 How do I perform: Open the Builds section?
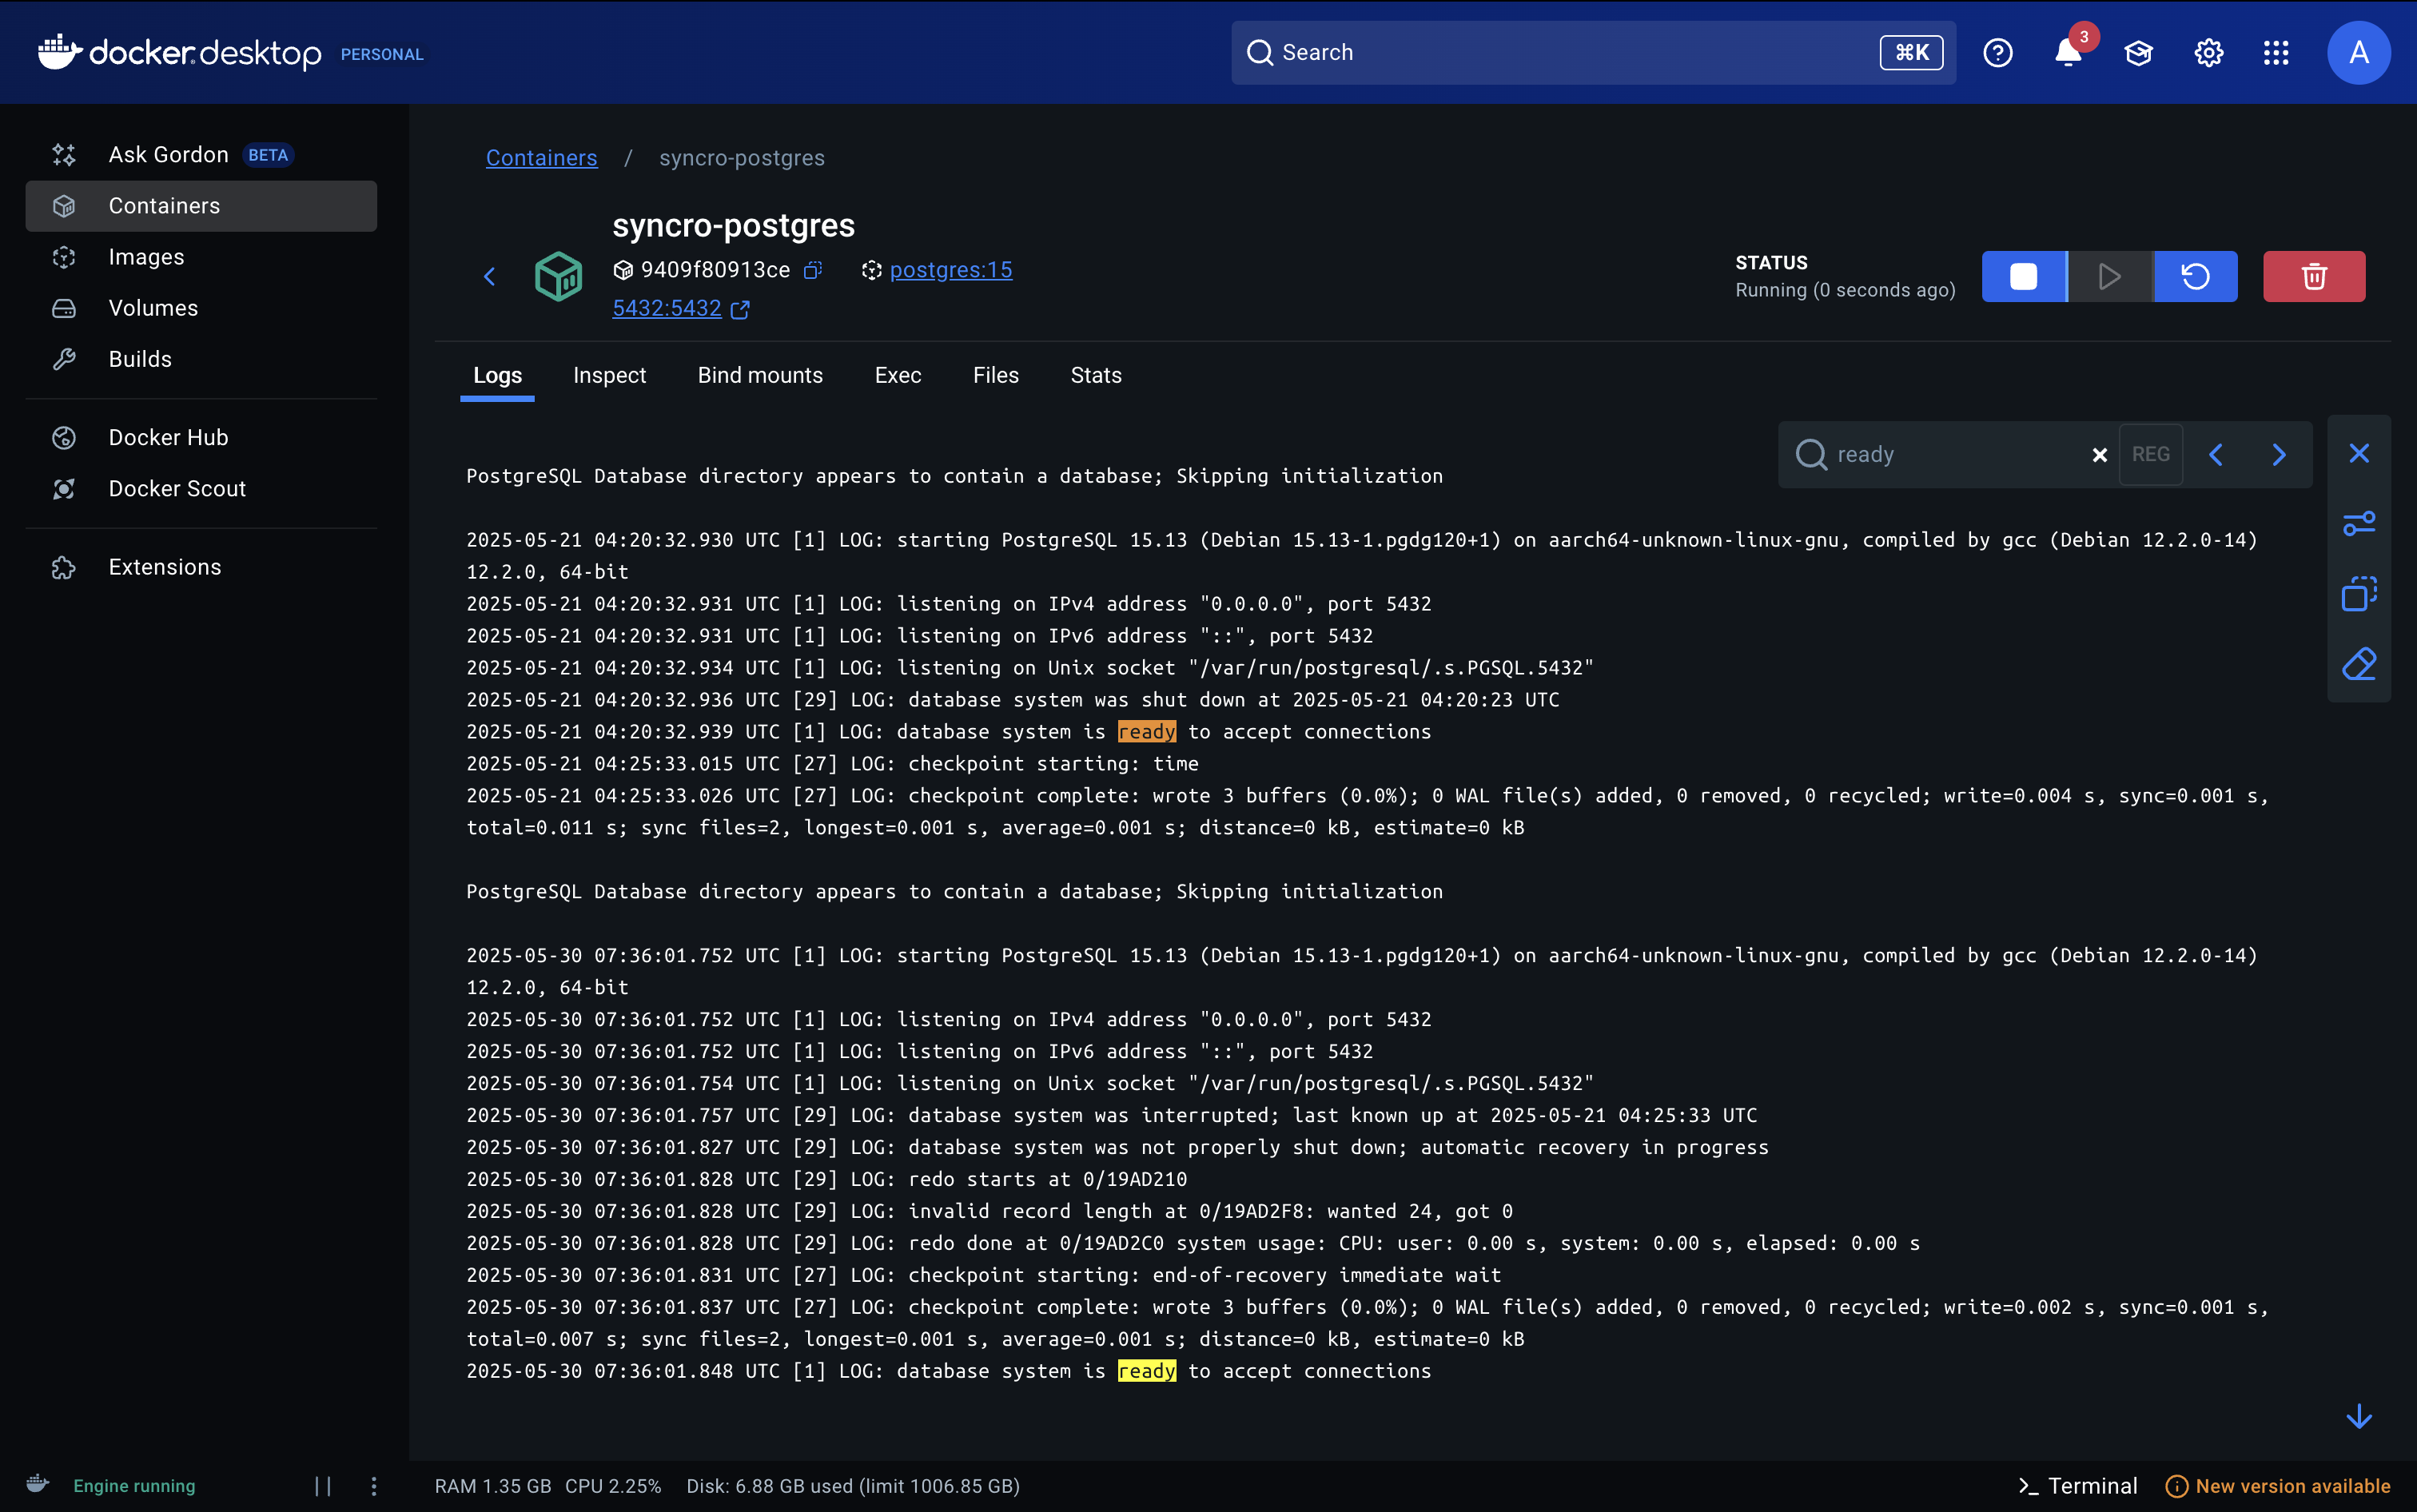pyautogui.click(x=200, y=359)
